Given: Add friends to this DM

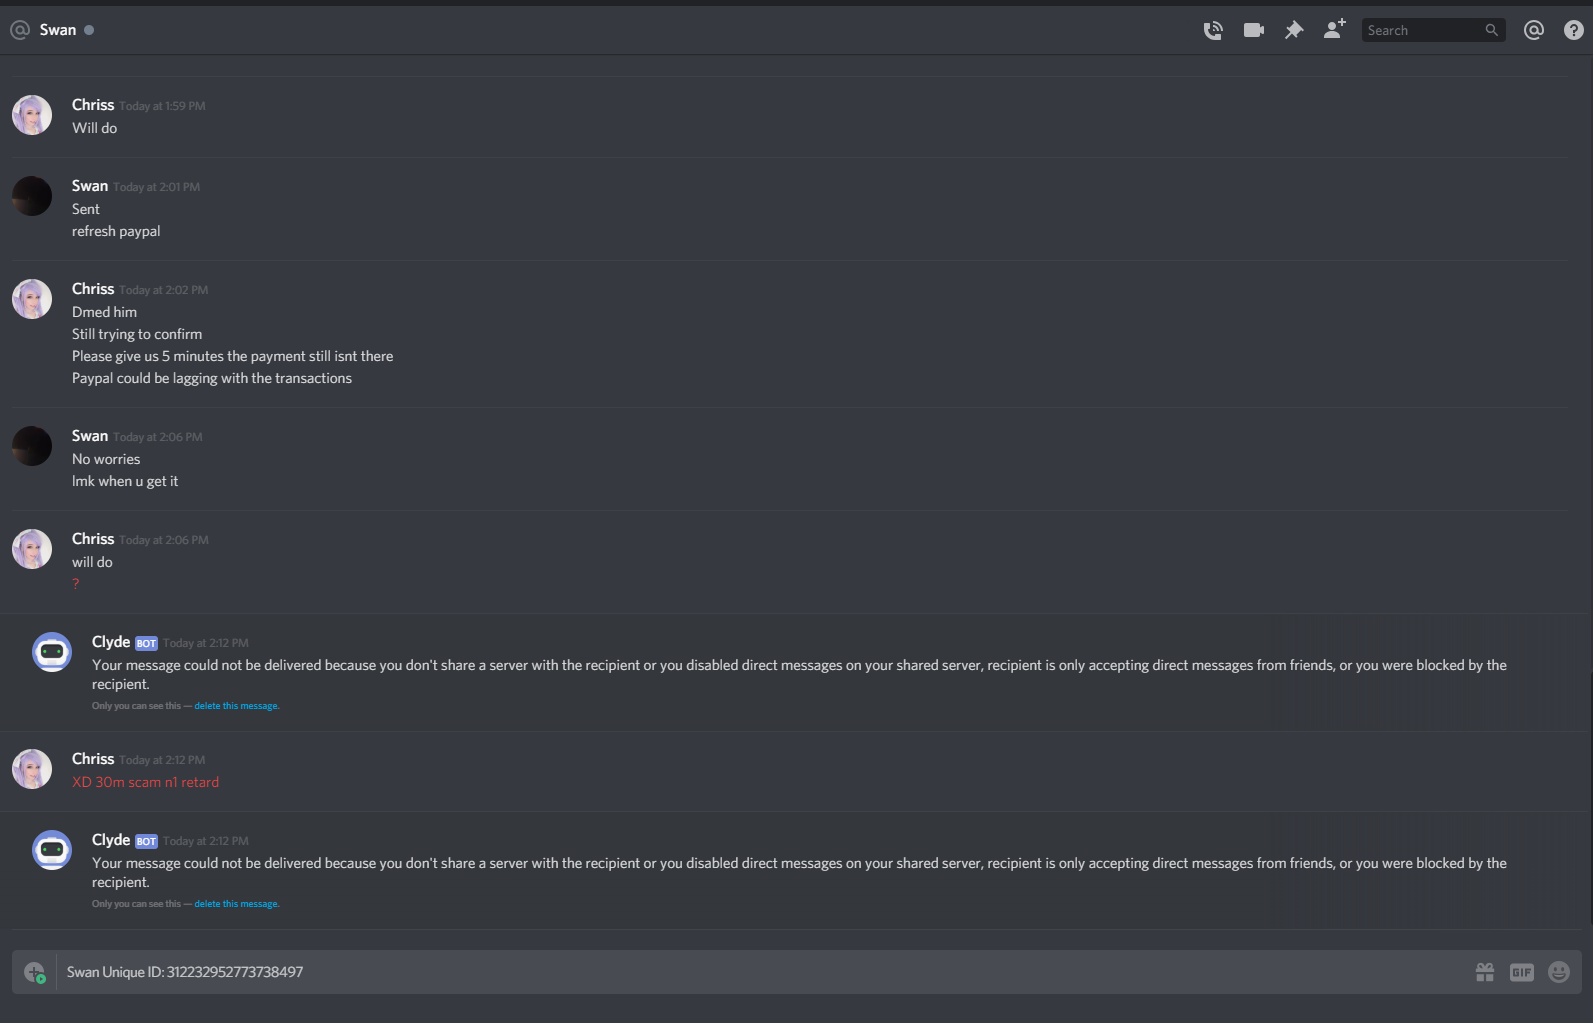Looking at the screenshot, I should click(1335, 29).
